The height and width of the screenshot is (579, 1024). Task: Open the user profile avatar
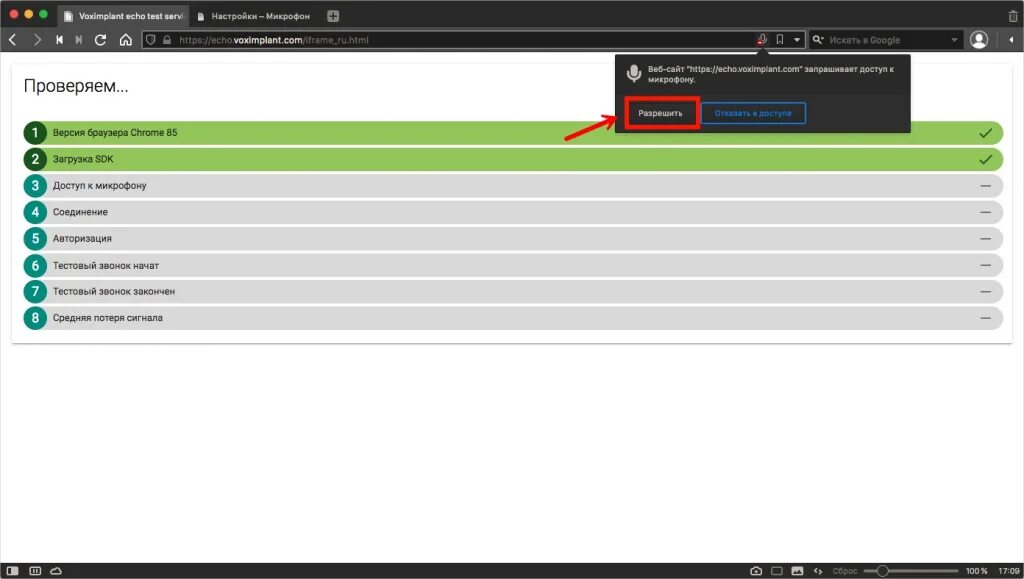[x=978, y=40]
